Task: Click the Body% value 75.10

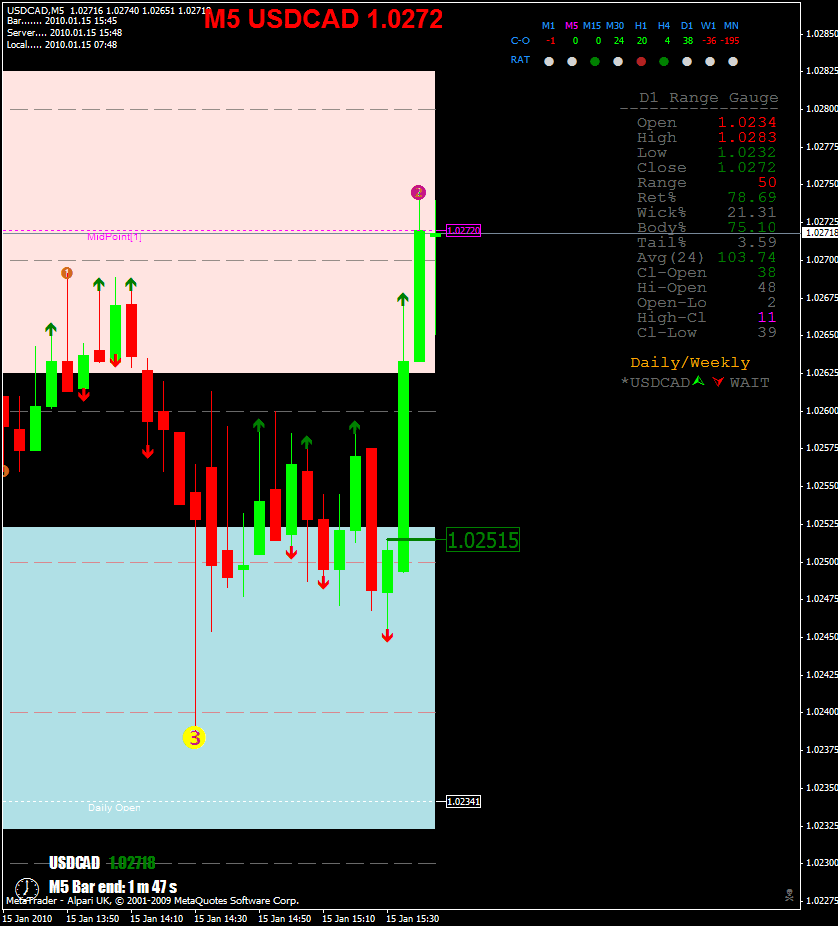Action: [x=752, y=227]
